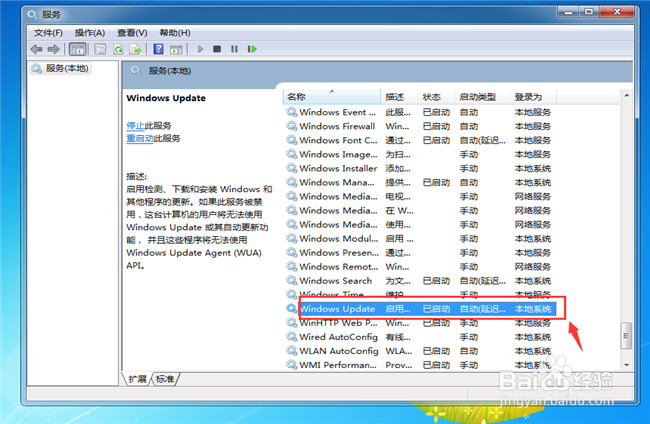Viewport: 650px width, 424px height.
Task: Click the Start Service play icon
Action: point(200,49)
